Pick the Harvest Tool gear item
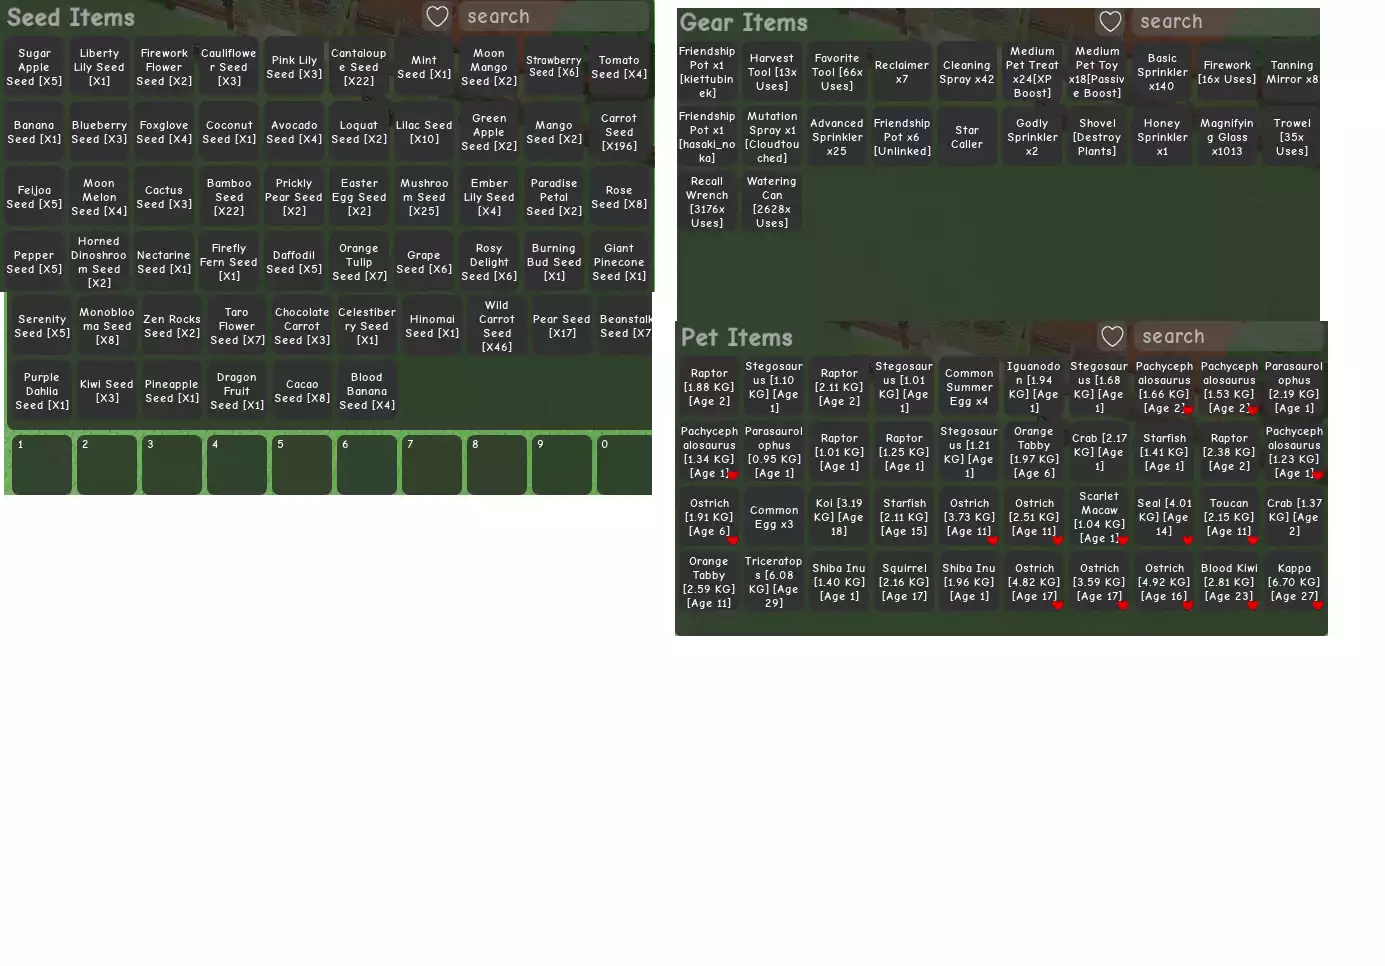 pyautogui.click(x=772, y=72)
